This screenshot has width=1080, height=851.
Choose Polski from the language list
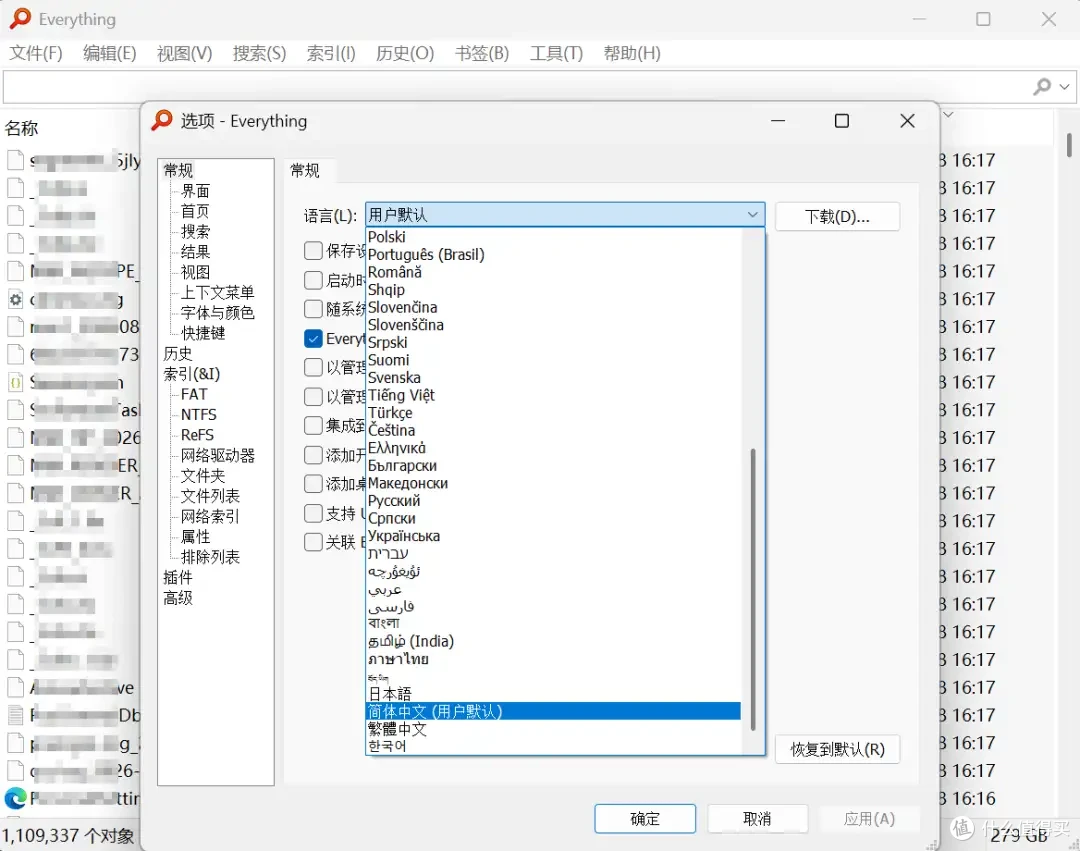click(x=553, y=237)
